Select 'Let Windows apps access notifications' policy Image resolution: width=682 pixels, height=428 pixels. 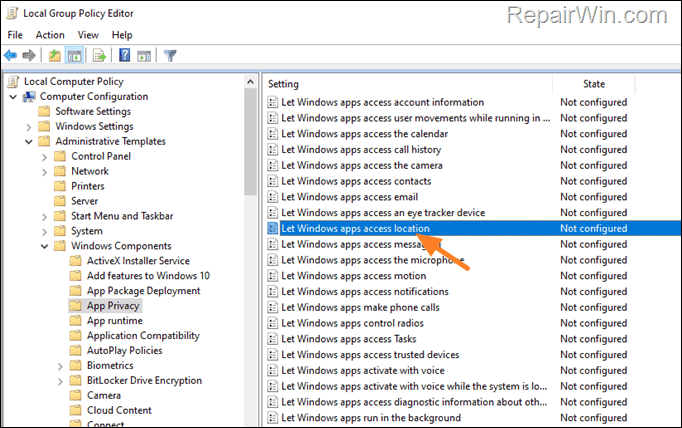point(365,291)
